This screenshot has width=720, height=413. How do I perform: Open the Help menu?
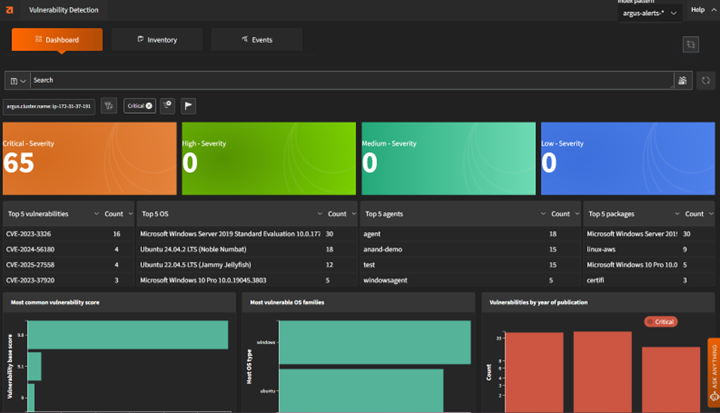point(698,10)
